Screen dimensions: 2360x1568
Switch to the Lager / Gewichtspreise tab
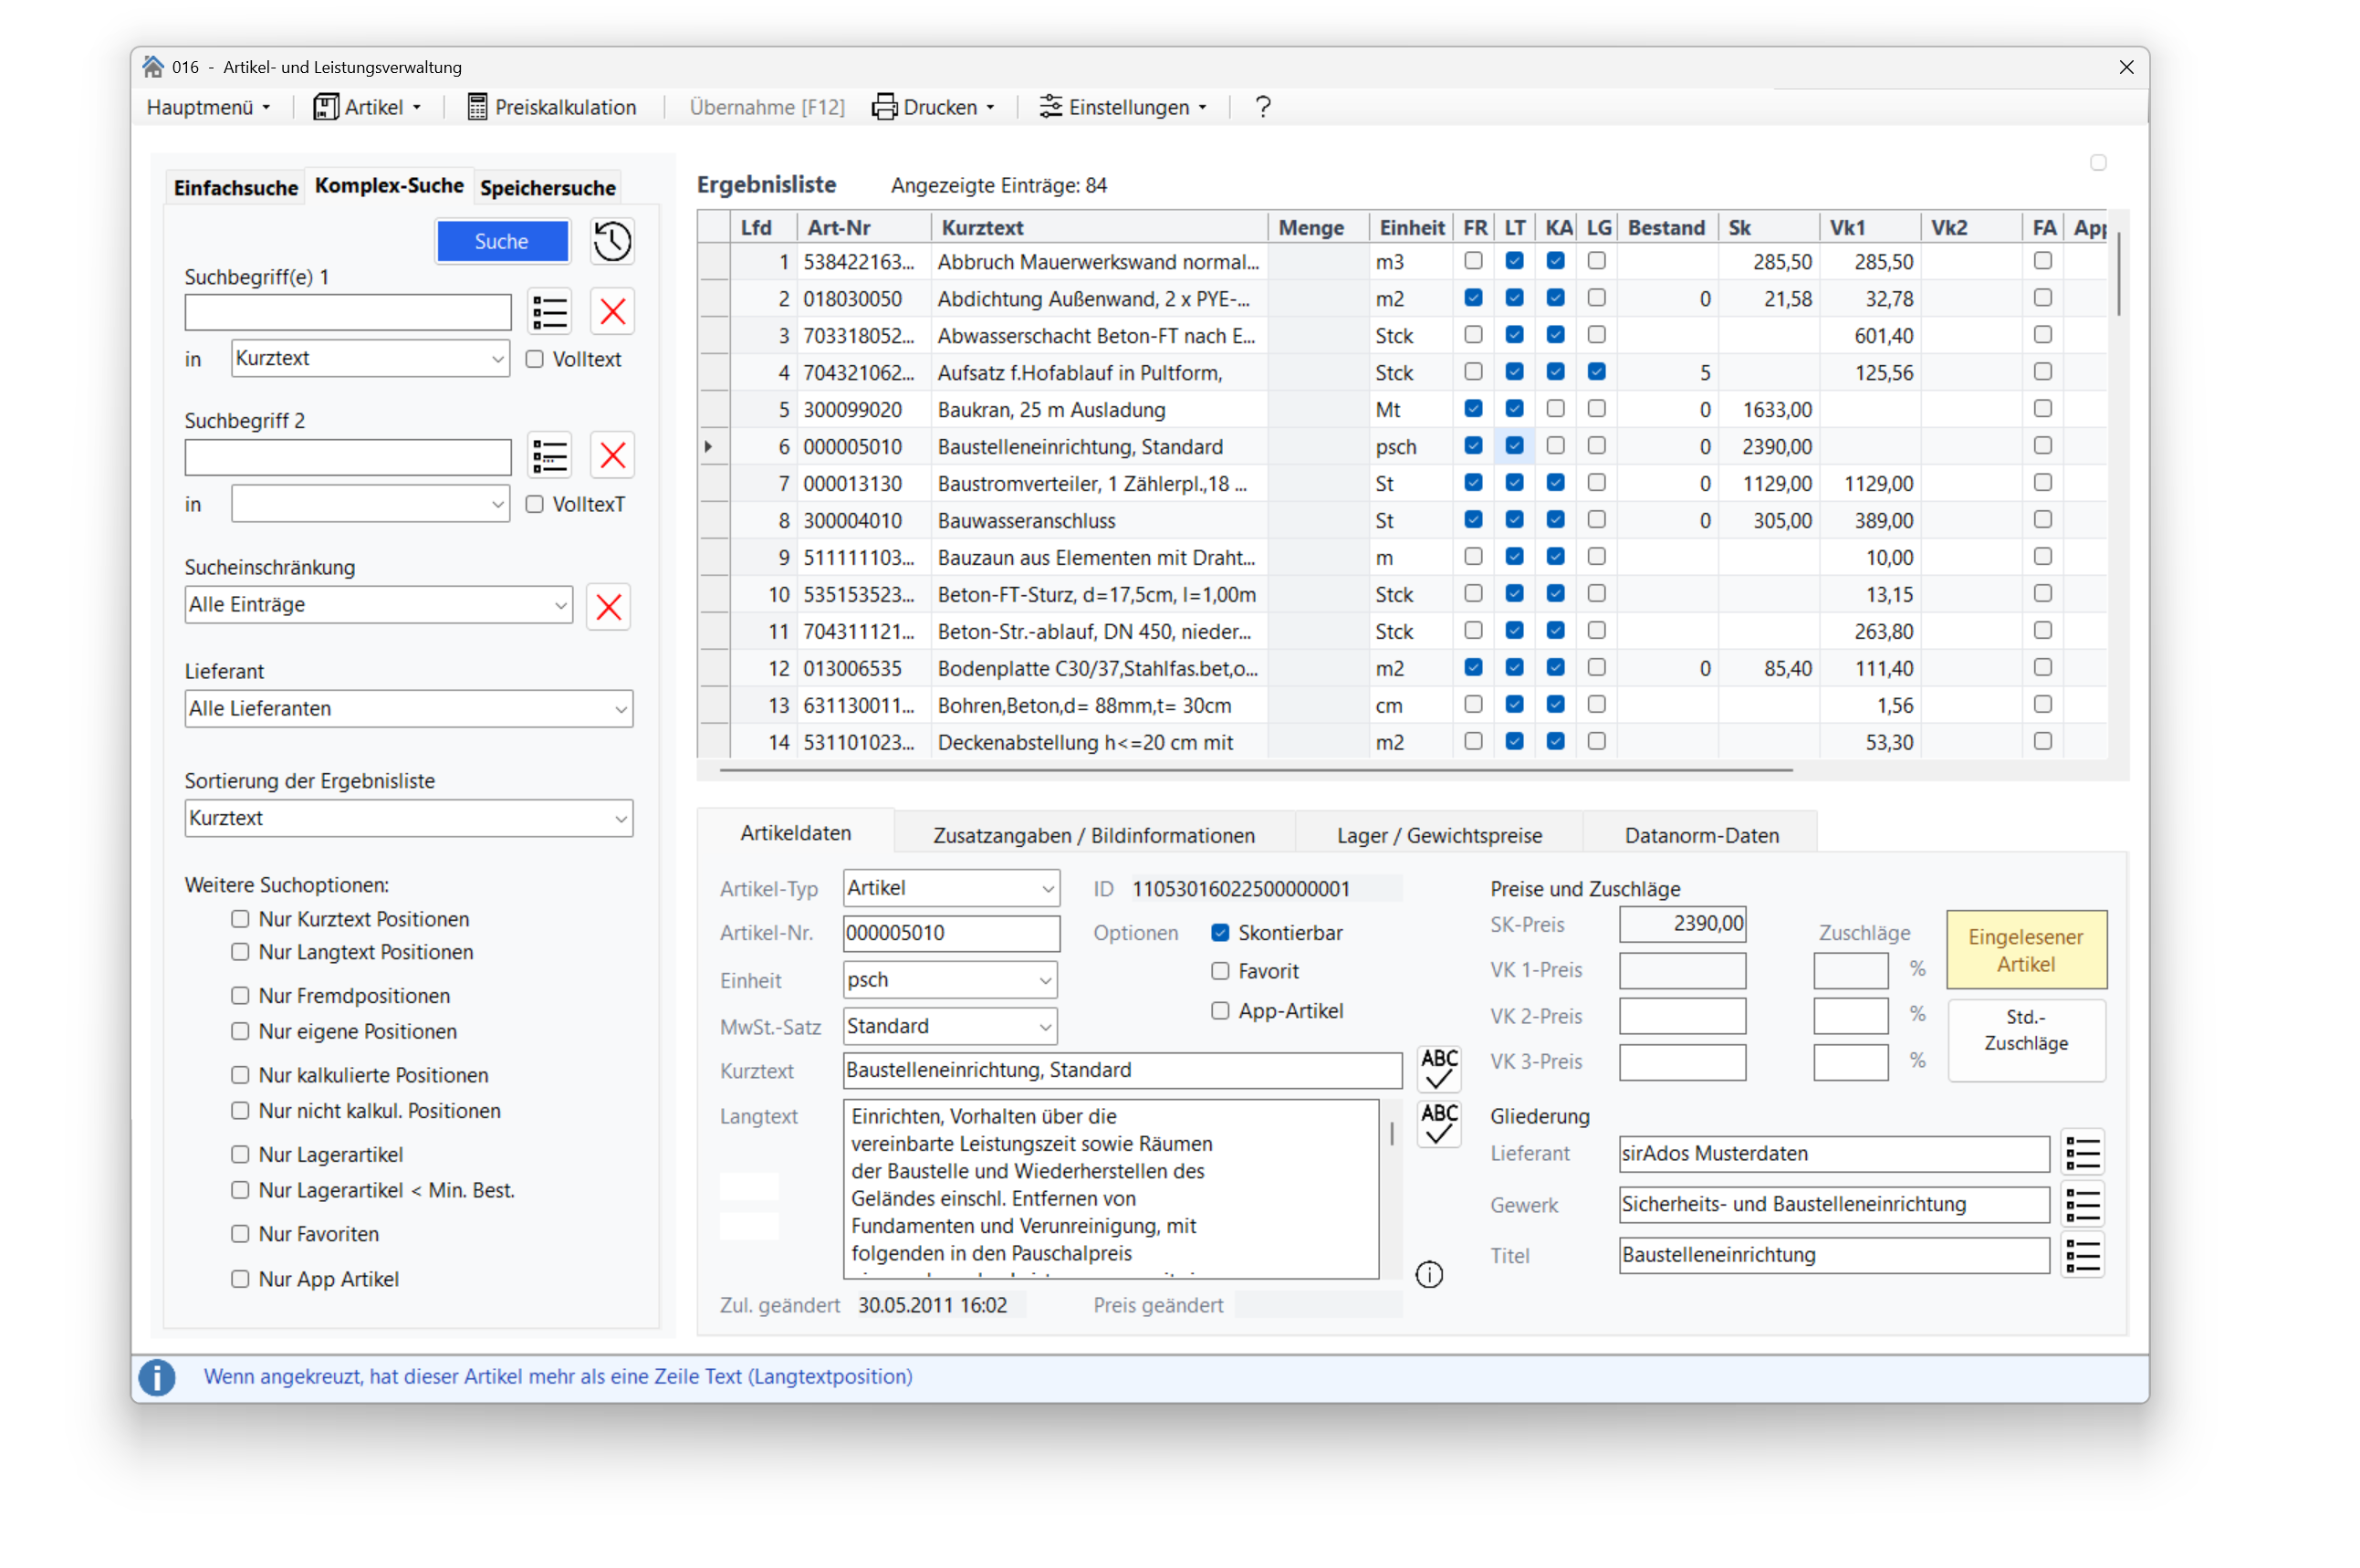point(1439,835)
